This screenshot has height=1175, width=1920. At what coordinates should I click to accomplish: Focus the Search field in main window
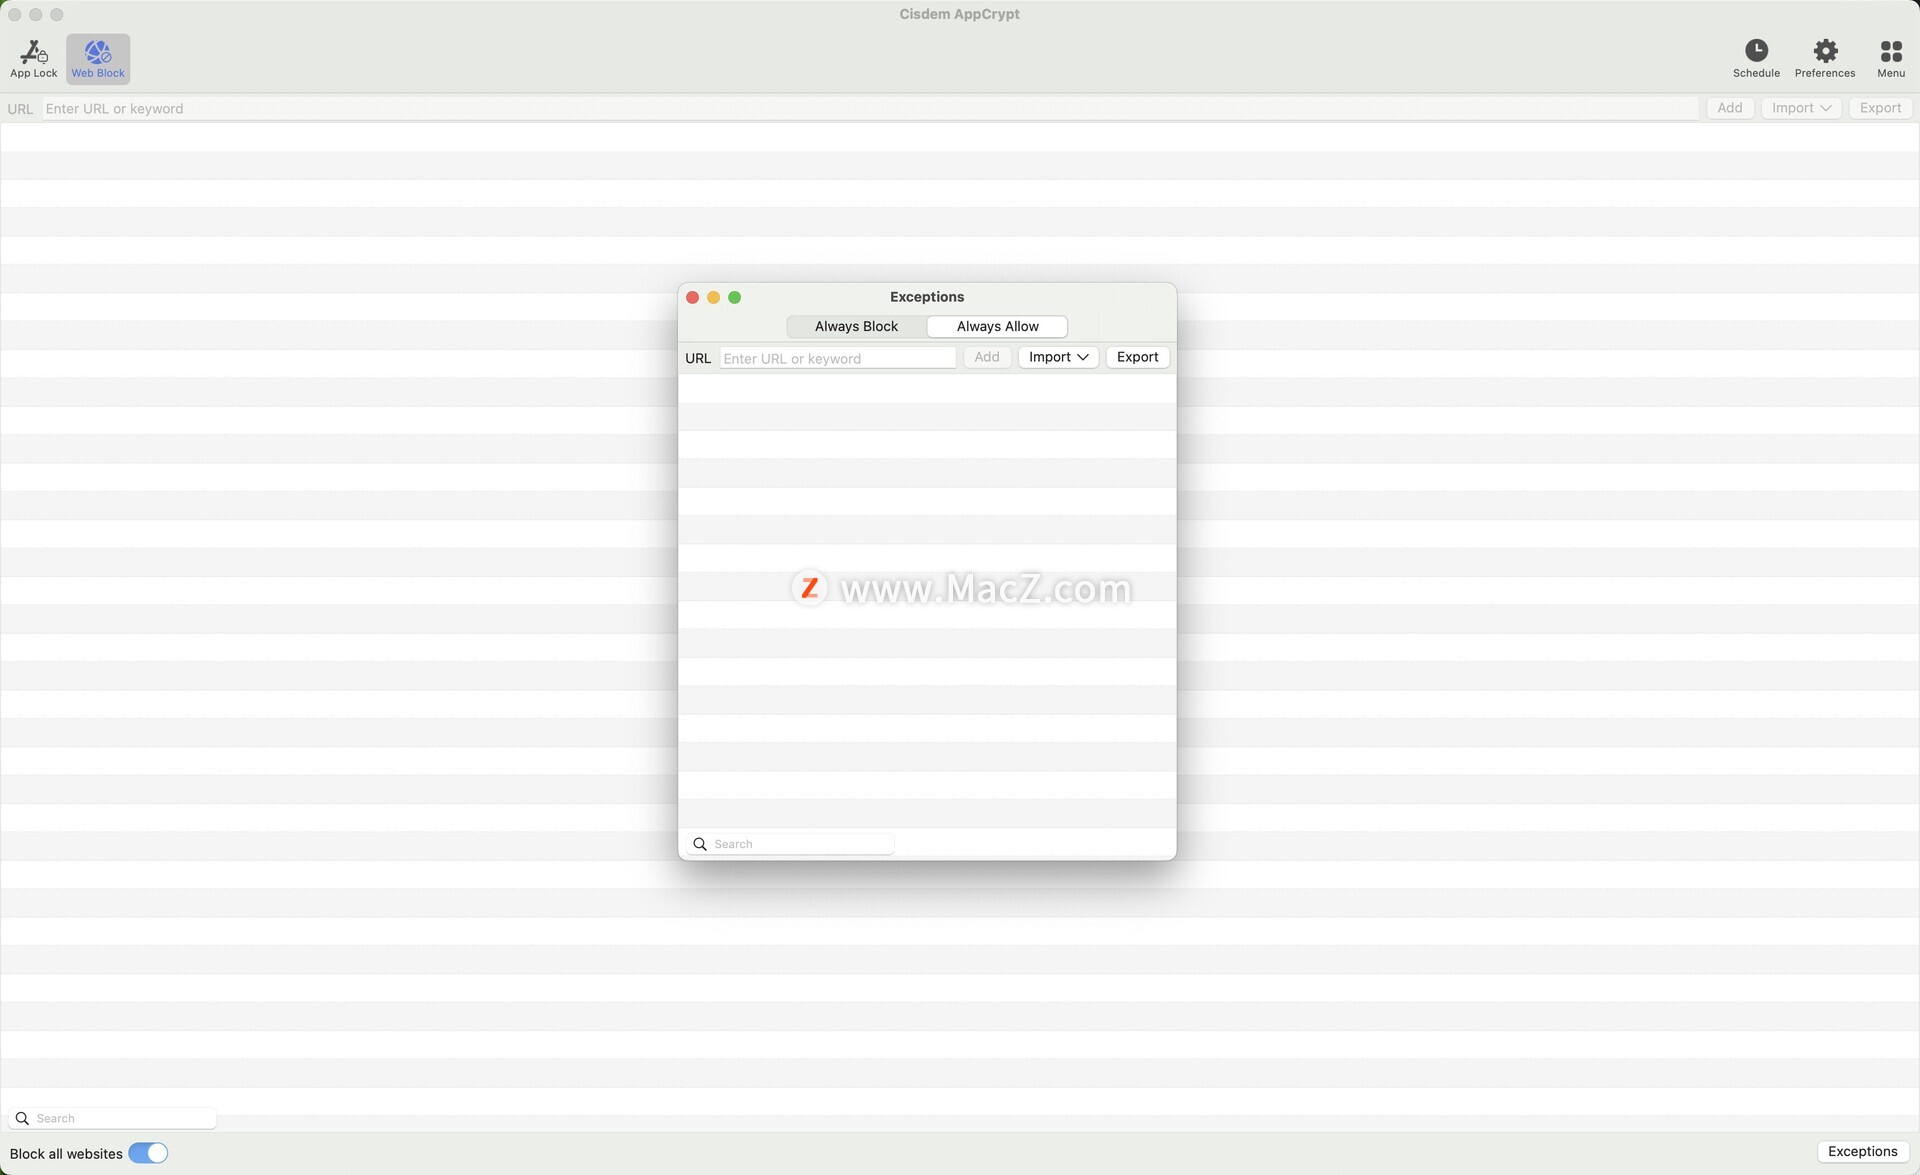click(x=112, y=1118)
